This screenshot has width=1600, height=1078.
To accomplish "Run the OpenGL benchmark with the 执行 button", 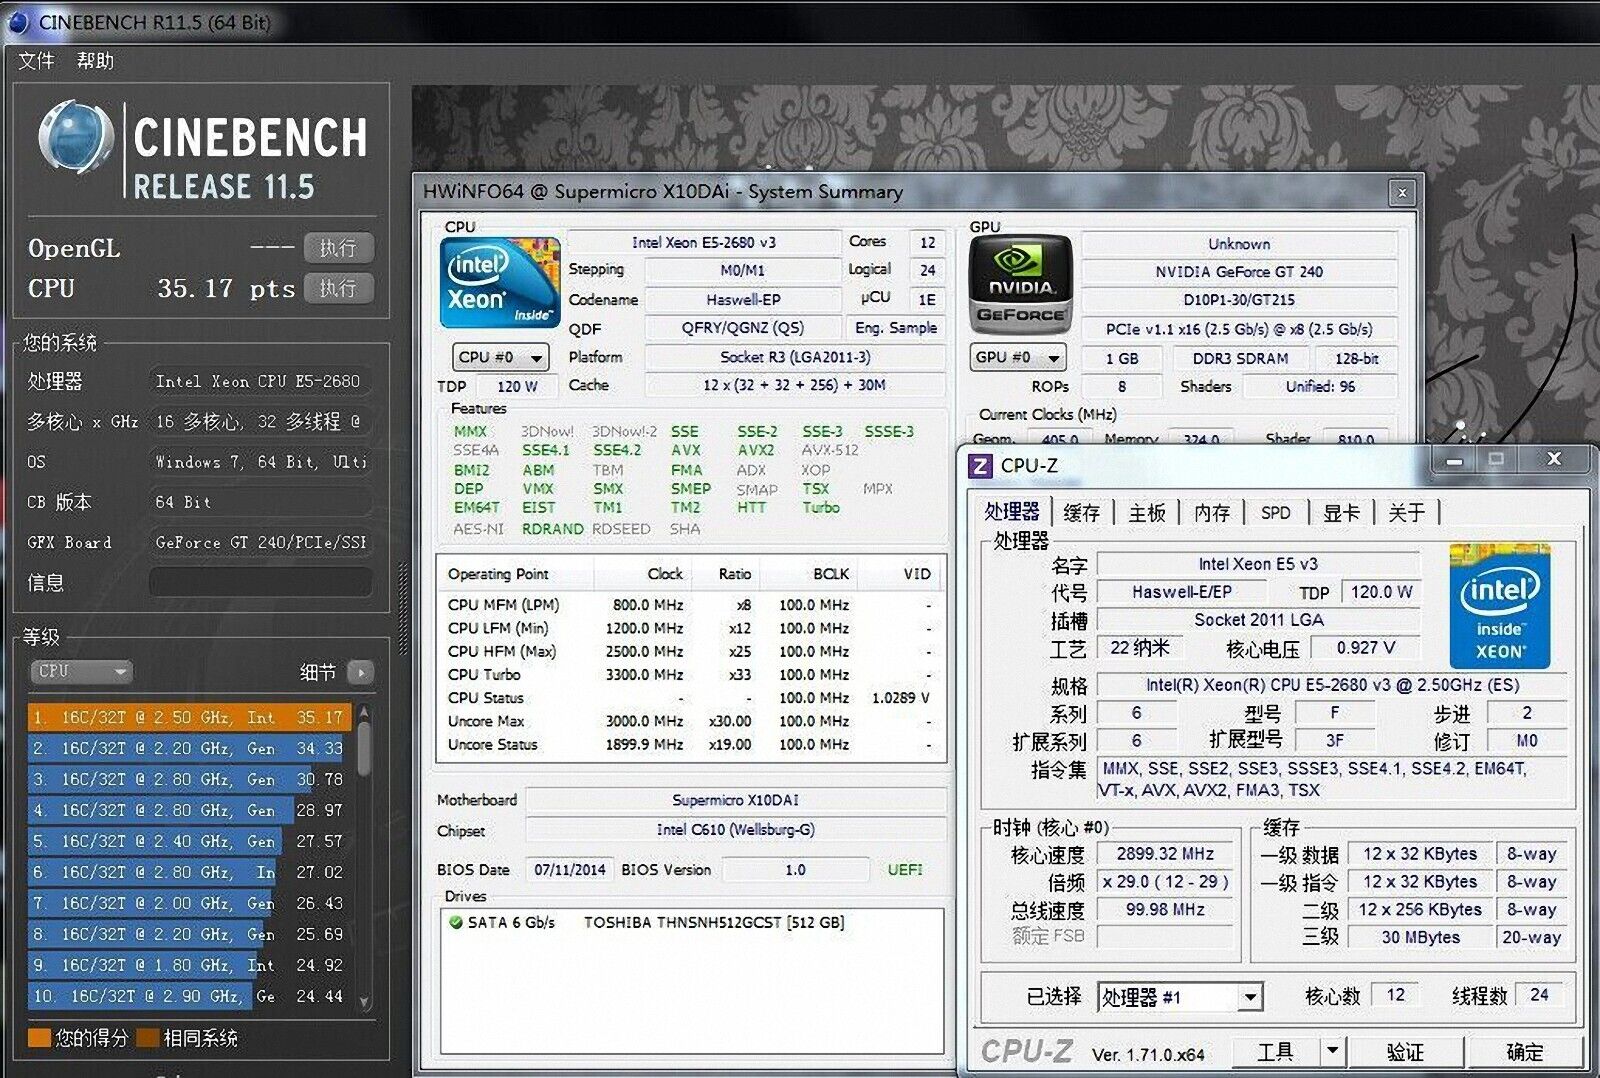I will (338, 248).
